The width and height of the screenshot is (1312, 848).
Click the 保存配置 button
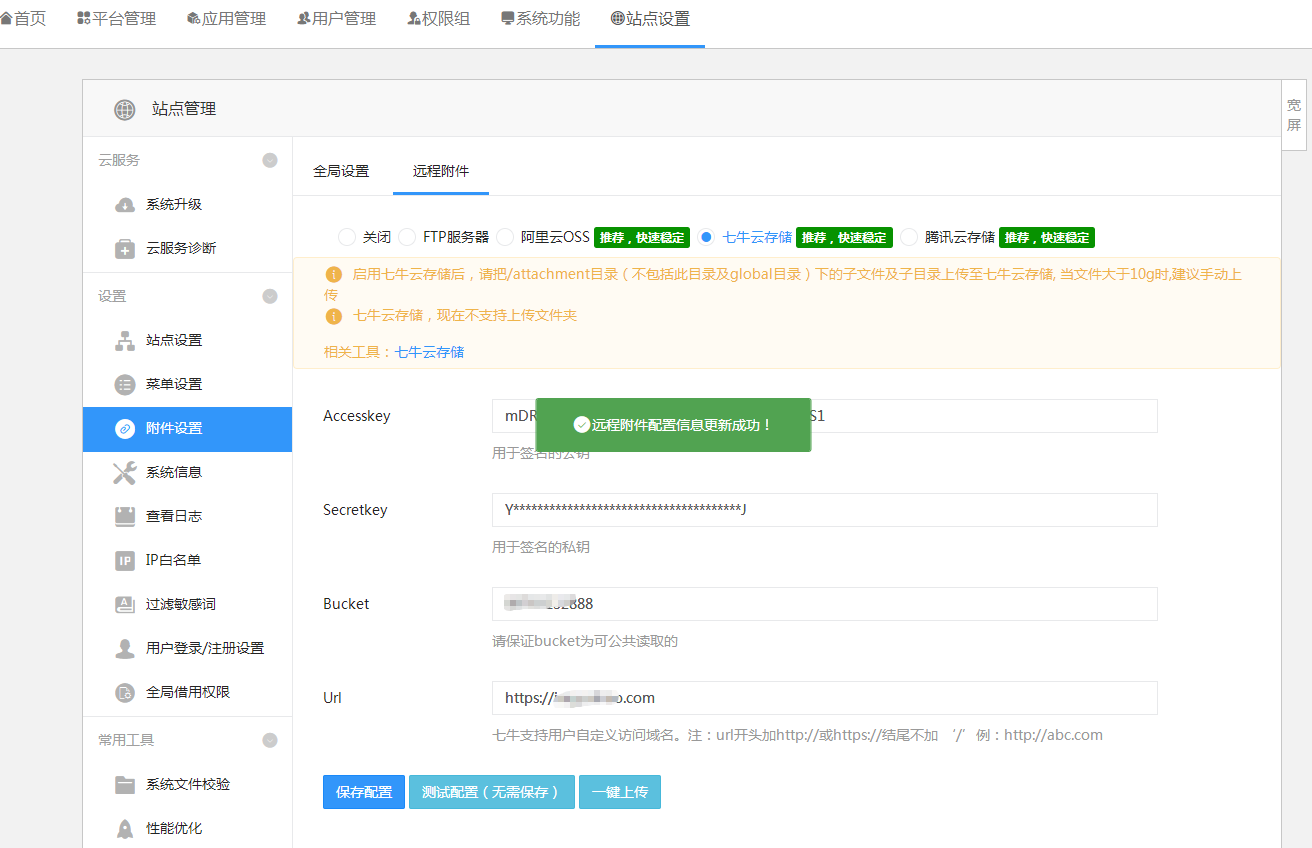tap(364, 792)
